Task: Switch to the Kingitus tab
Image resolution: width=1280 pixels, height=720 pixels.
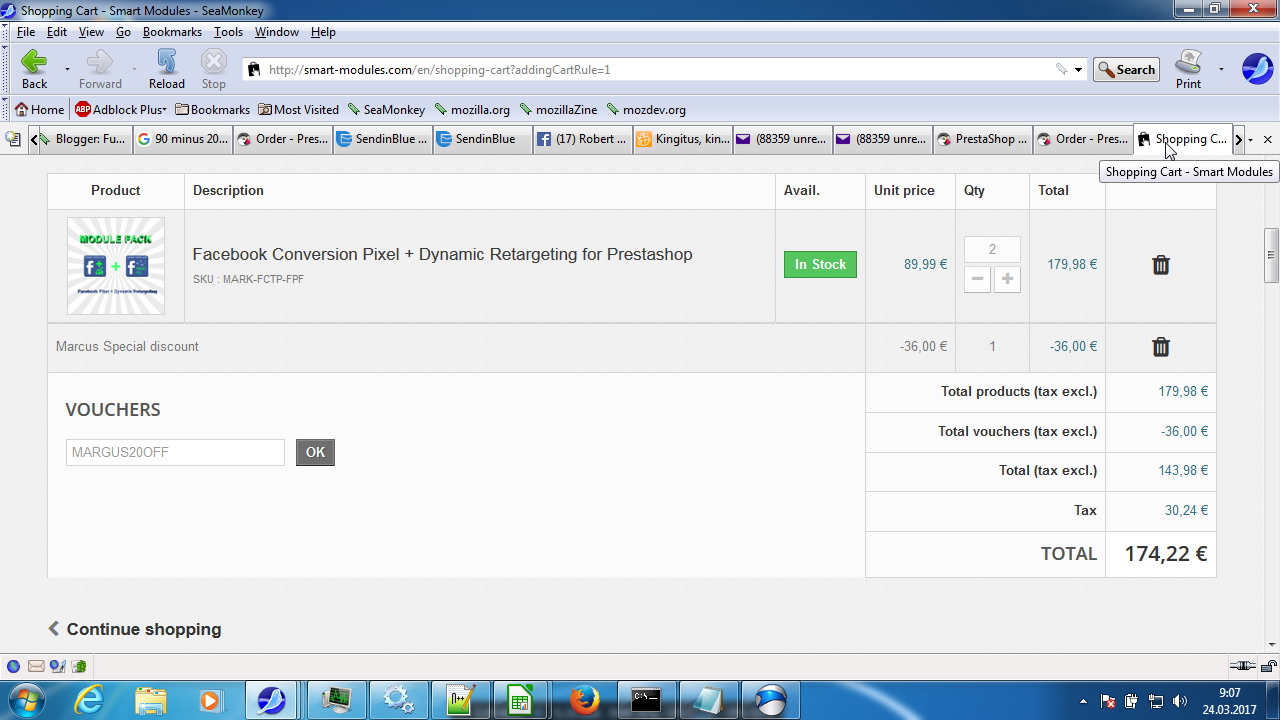Action: tap(683, 139)
